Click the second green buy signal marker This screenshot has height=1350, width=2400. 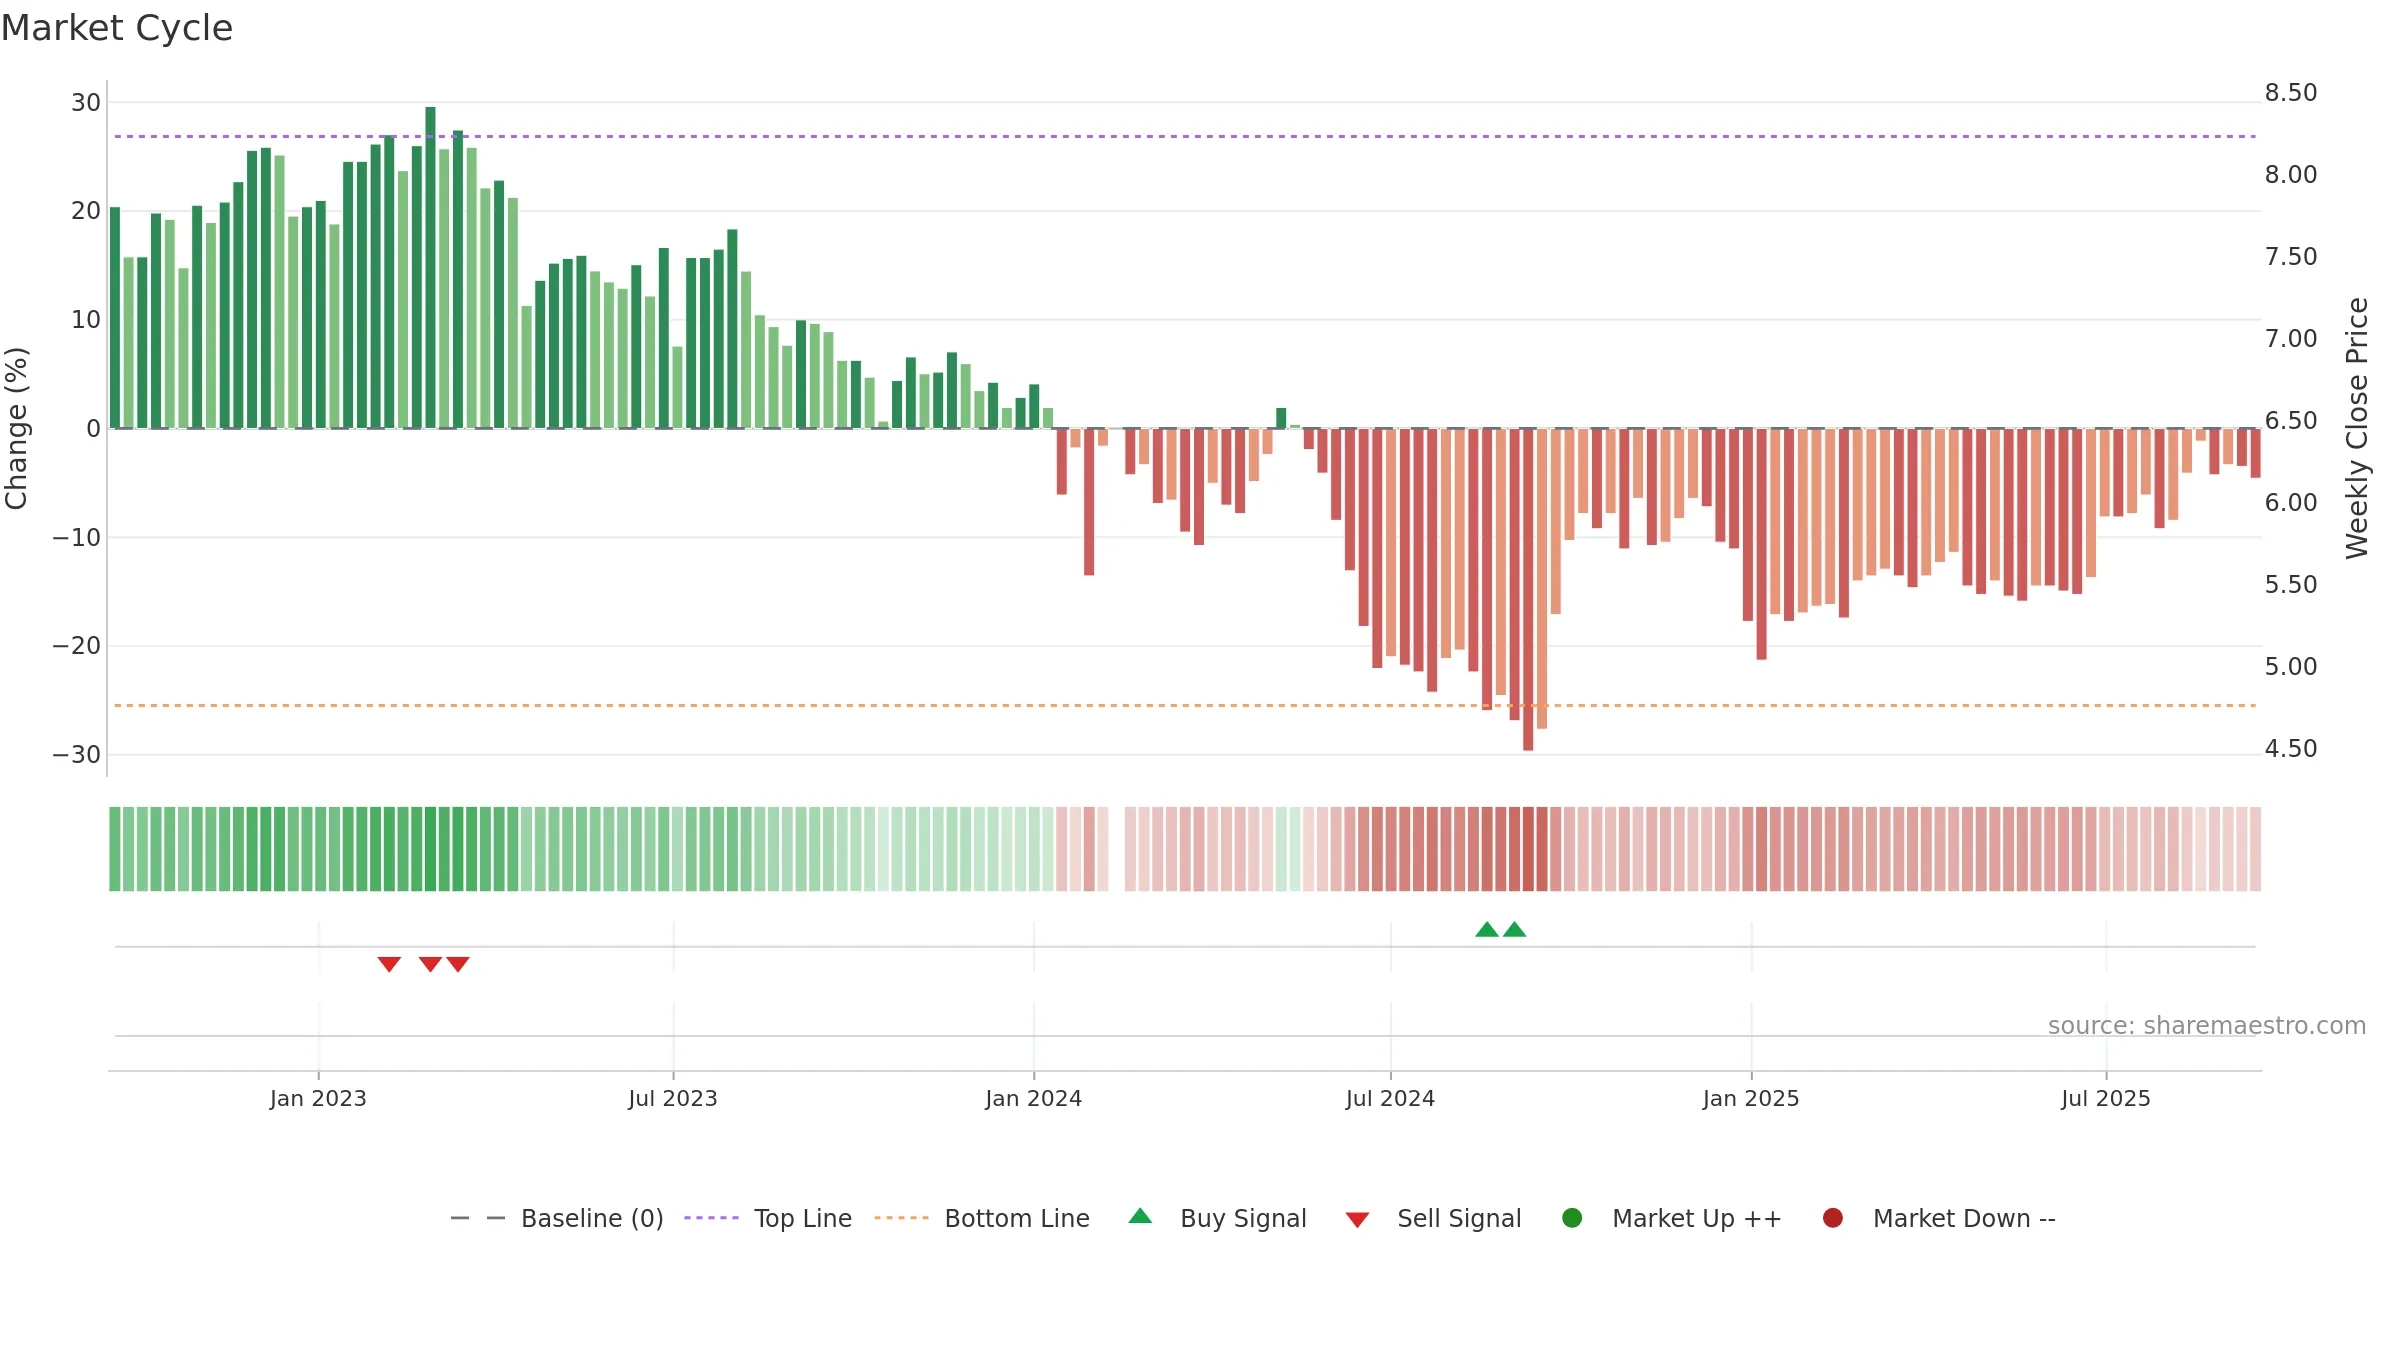tap(1515, 929)
